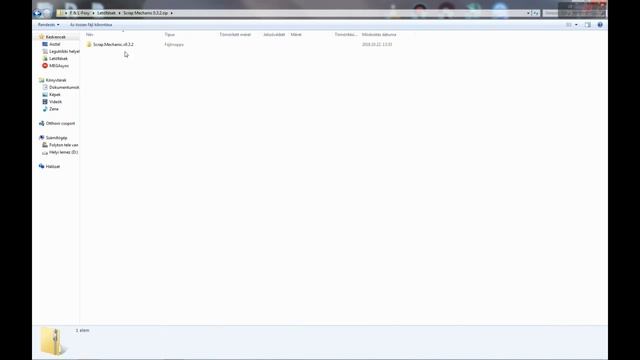Click Az összes fájl kibontása button

[x=91, y=25]
